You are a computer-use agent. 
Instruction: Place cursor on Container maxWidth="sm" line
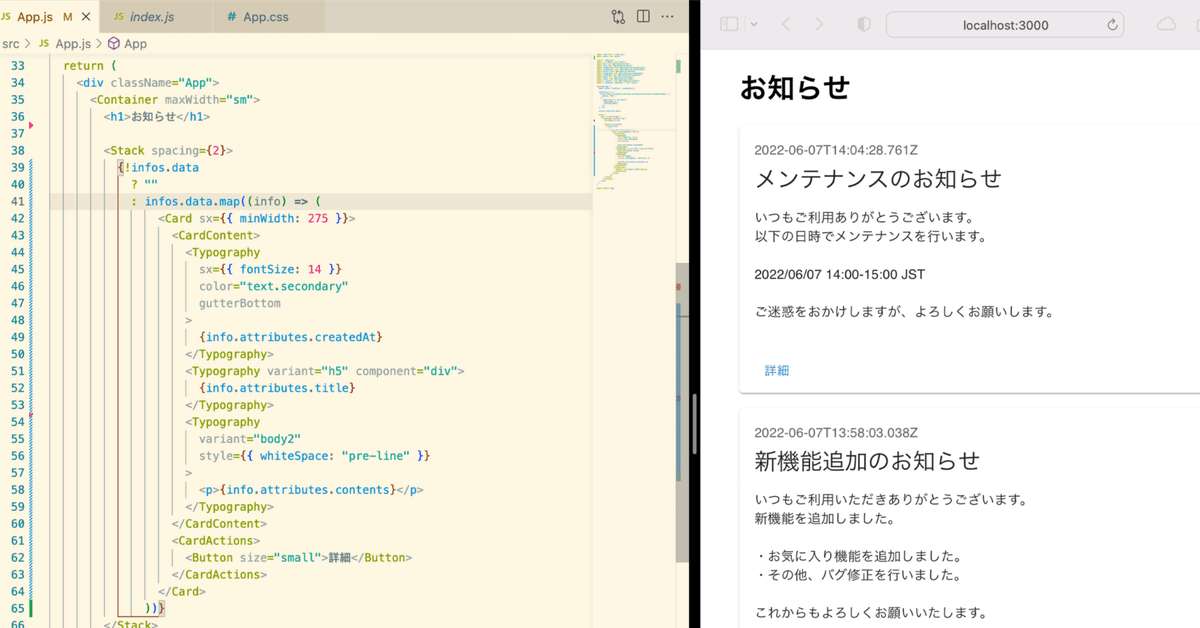click(175, 99)
